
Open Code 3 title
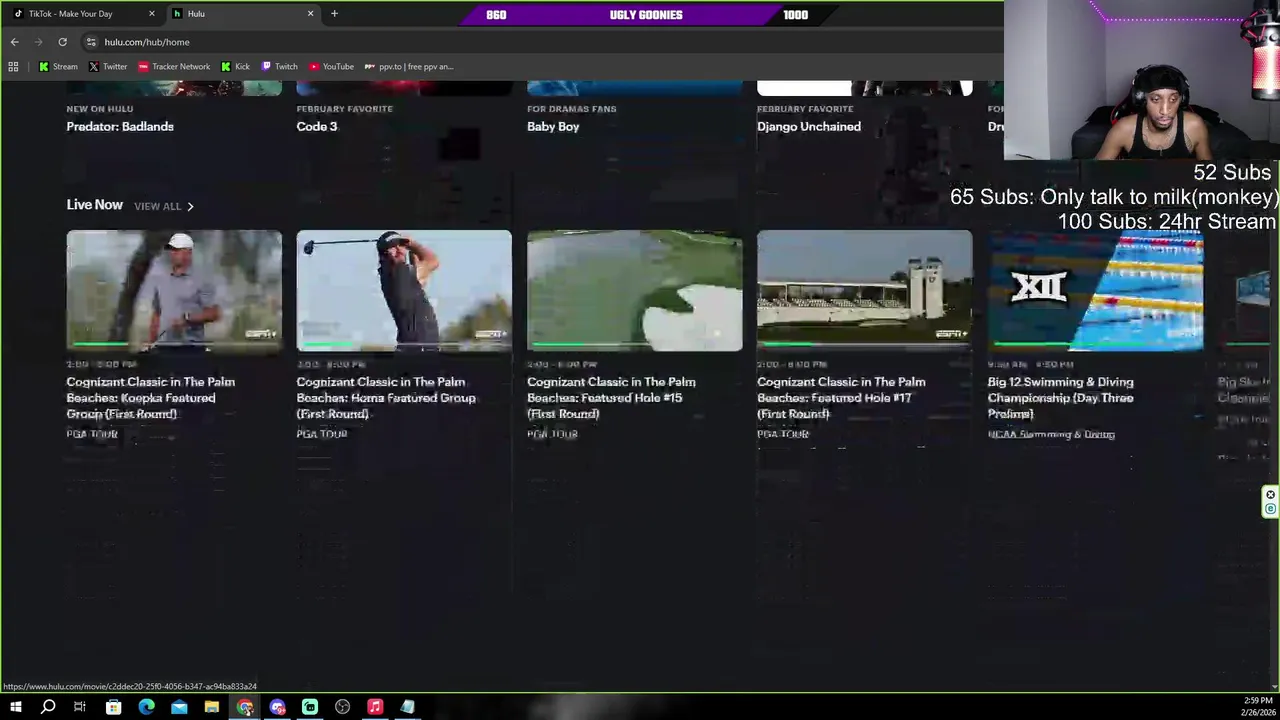pyautogui.click(x=317, y=127)
